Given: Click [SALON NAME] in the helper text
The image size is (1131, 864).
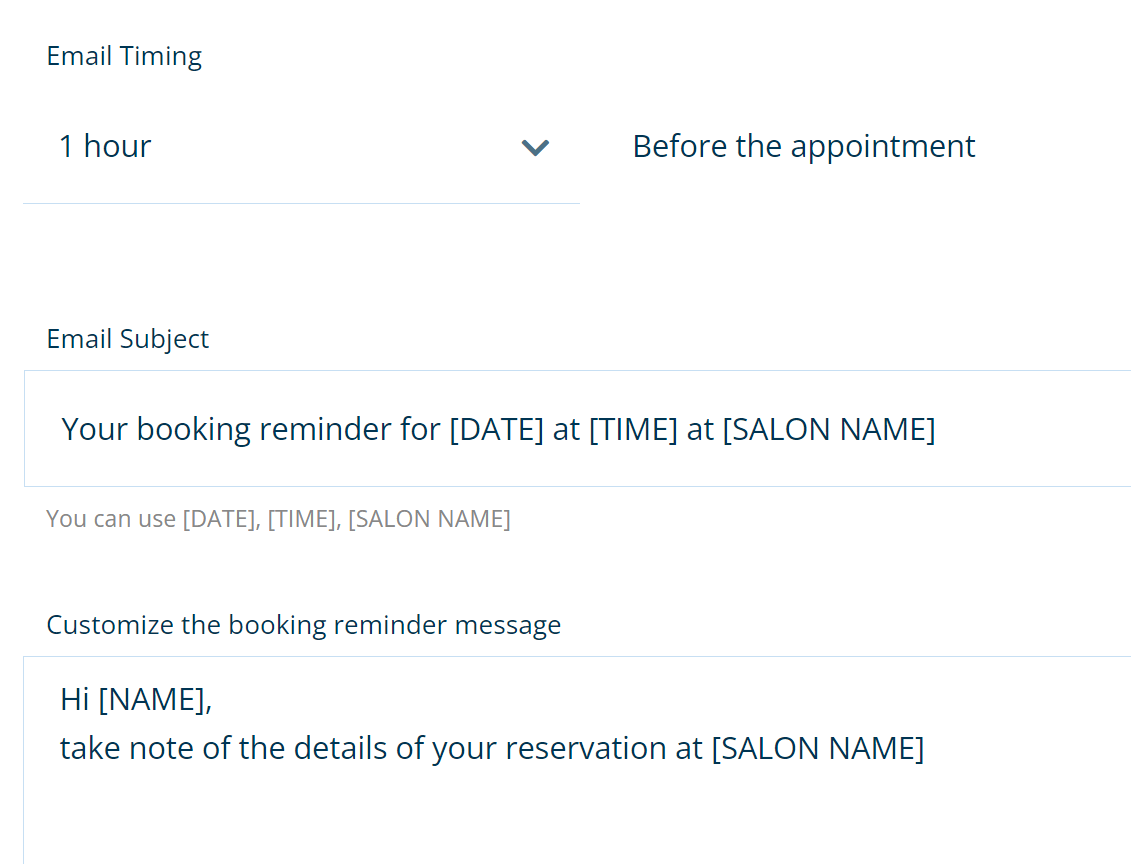Looking at the screenshot, I should pos(428,519).
